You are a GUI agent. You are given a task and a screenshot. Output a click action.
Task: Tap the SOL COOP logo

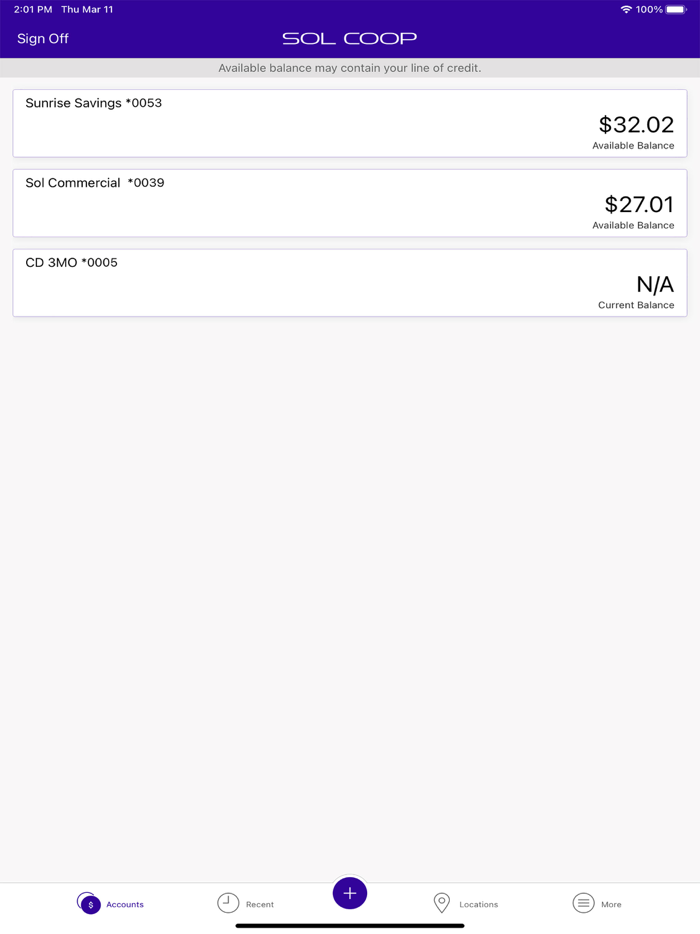(x=349, y=39)
